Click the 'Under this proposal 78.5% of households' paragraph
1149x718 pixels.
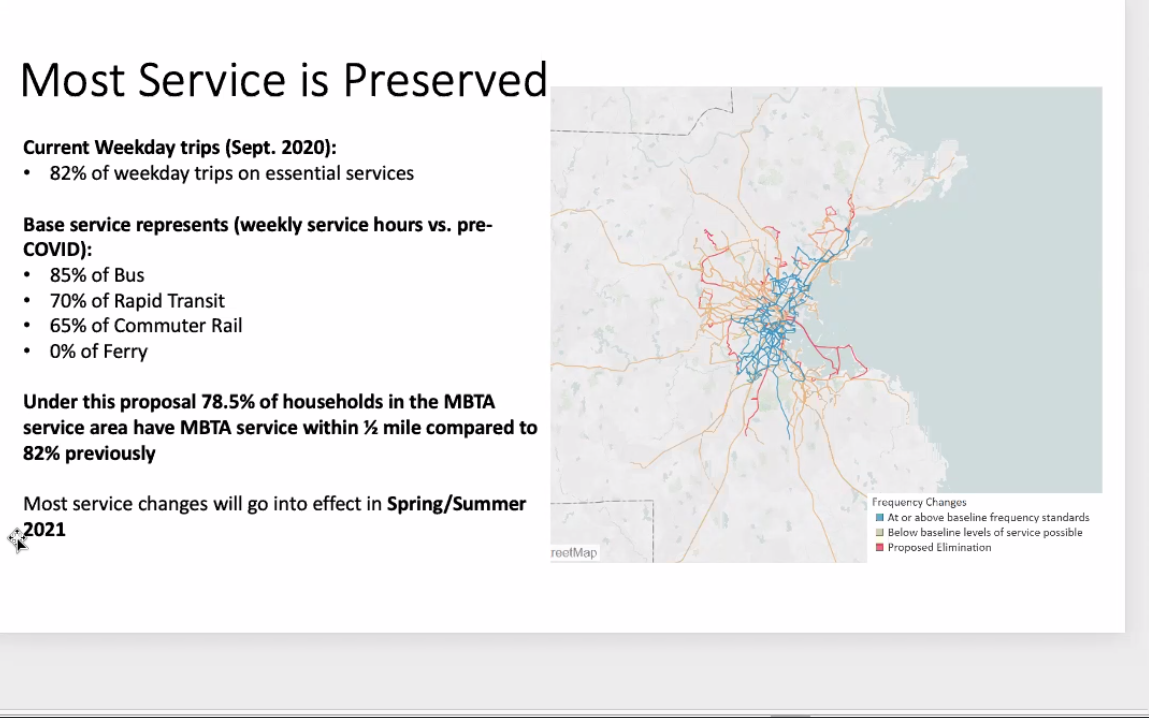(280, 427)
